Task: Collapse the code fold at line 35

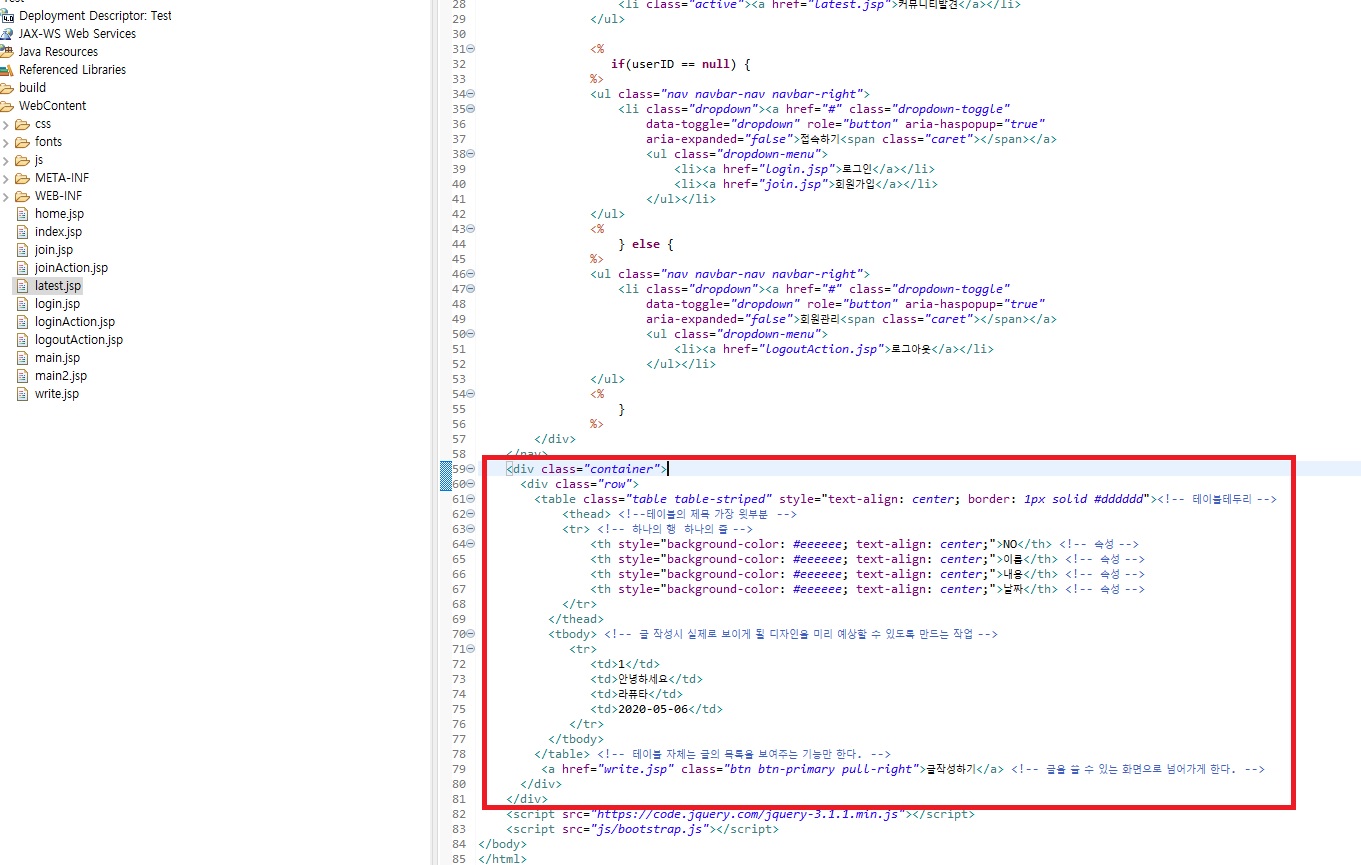Action: [x=471, y=109]
